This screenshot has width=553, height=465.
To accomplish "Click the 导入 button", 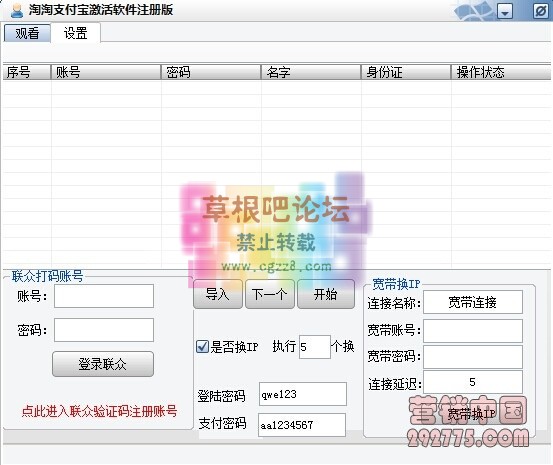I will (218, 294).
